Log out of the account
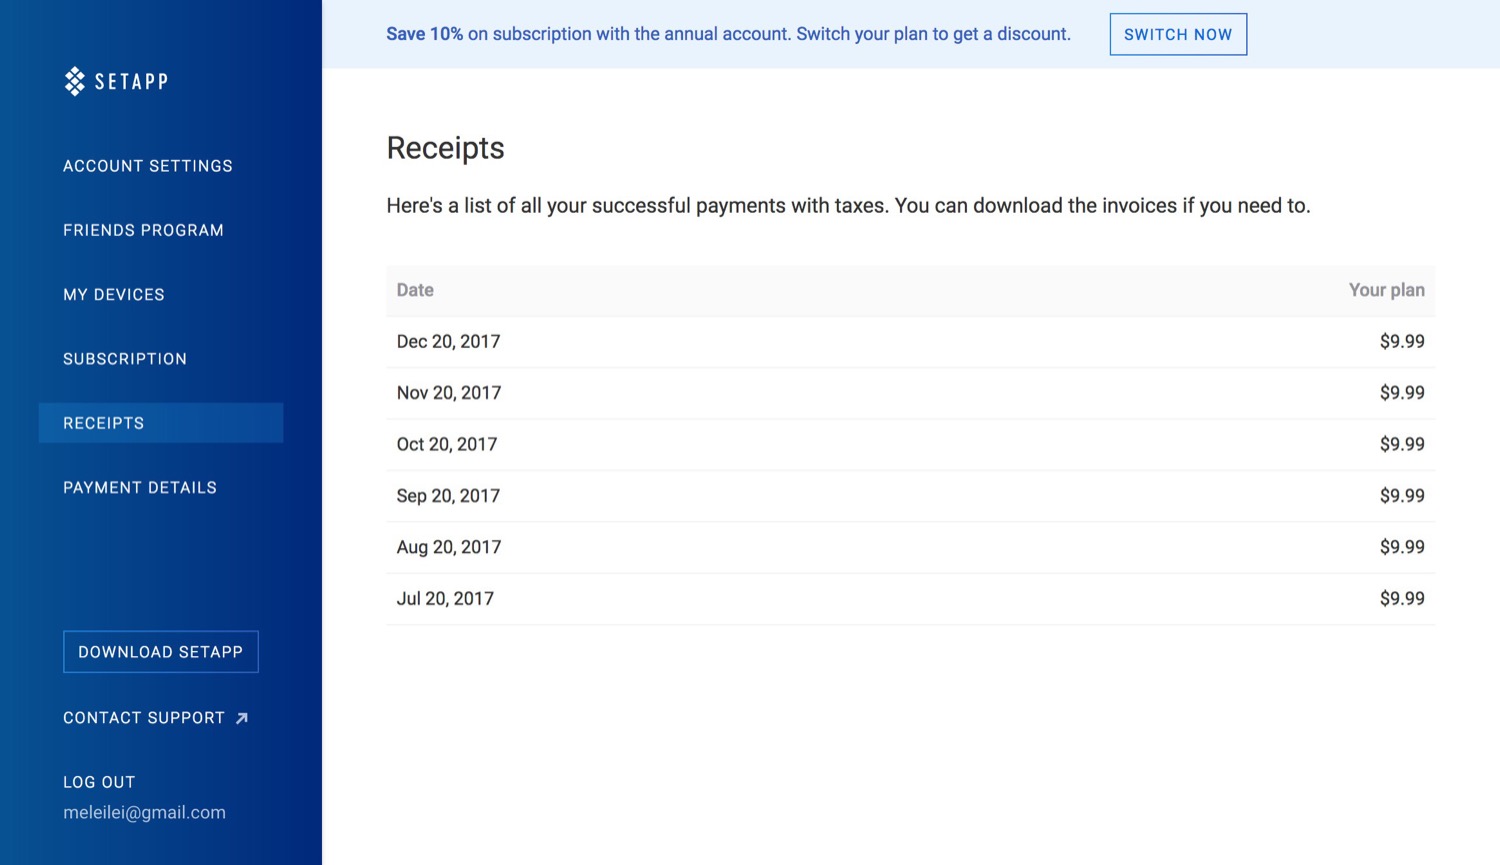Viewport: 1500px width, 865px height. tap(99, 782)
